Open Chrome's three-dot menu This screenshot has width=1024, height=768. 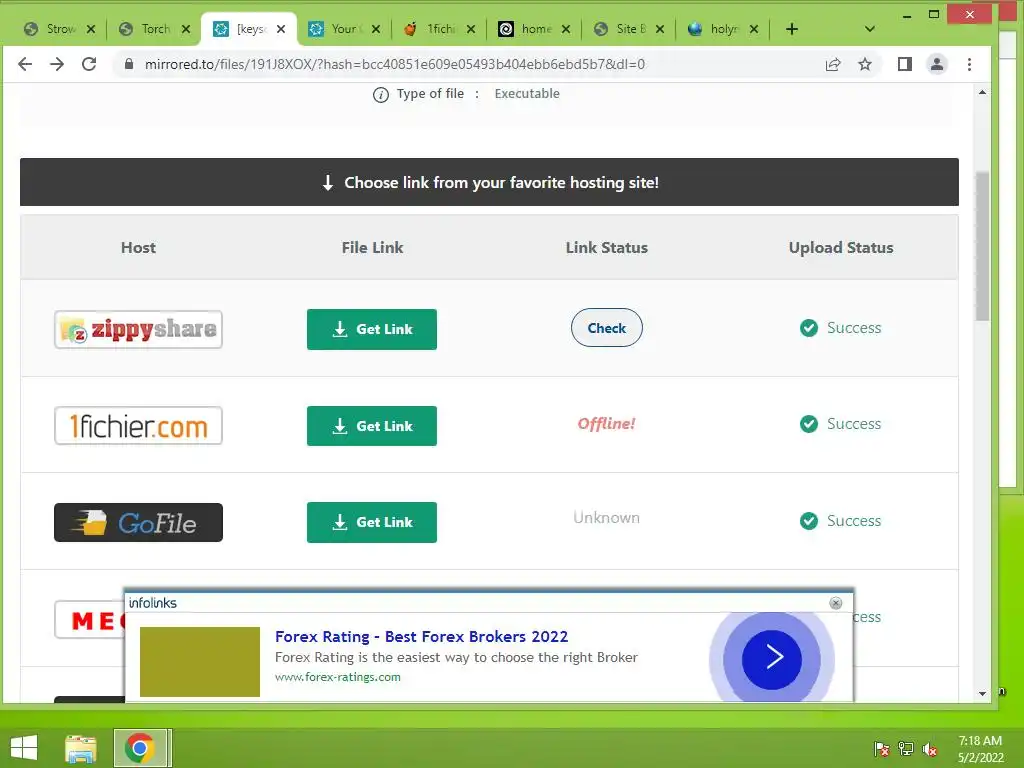click(969, 64)
